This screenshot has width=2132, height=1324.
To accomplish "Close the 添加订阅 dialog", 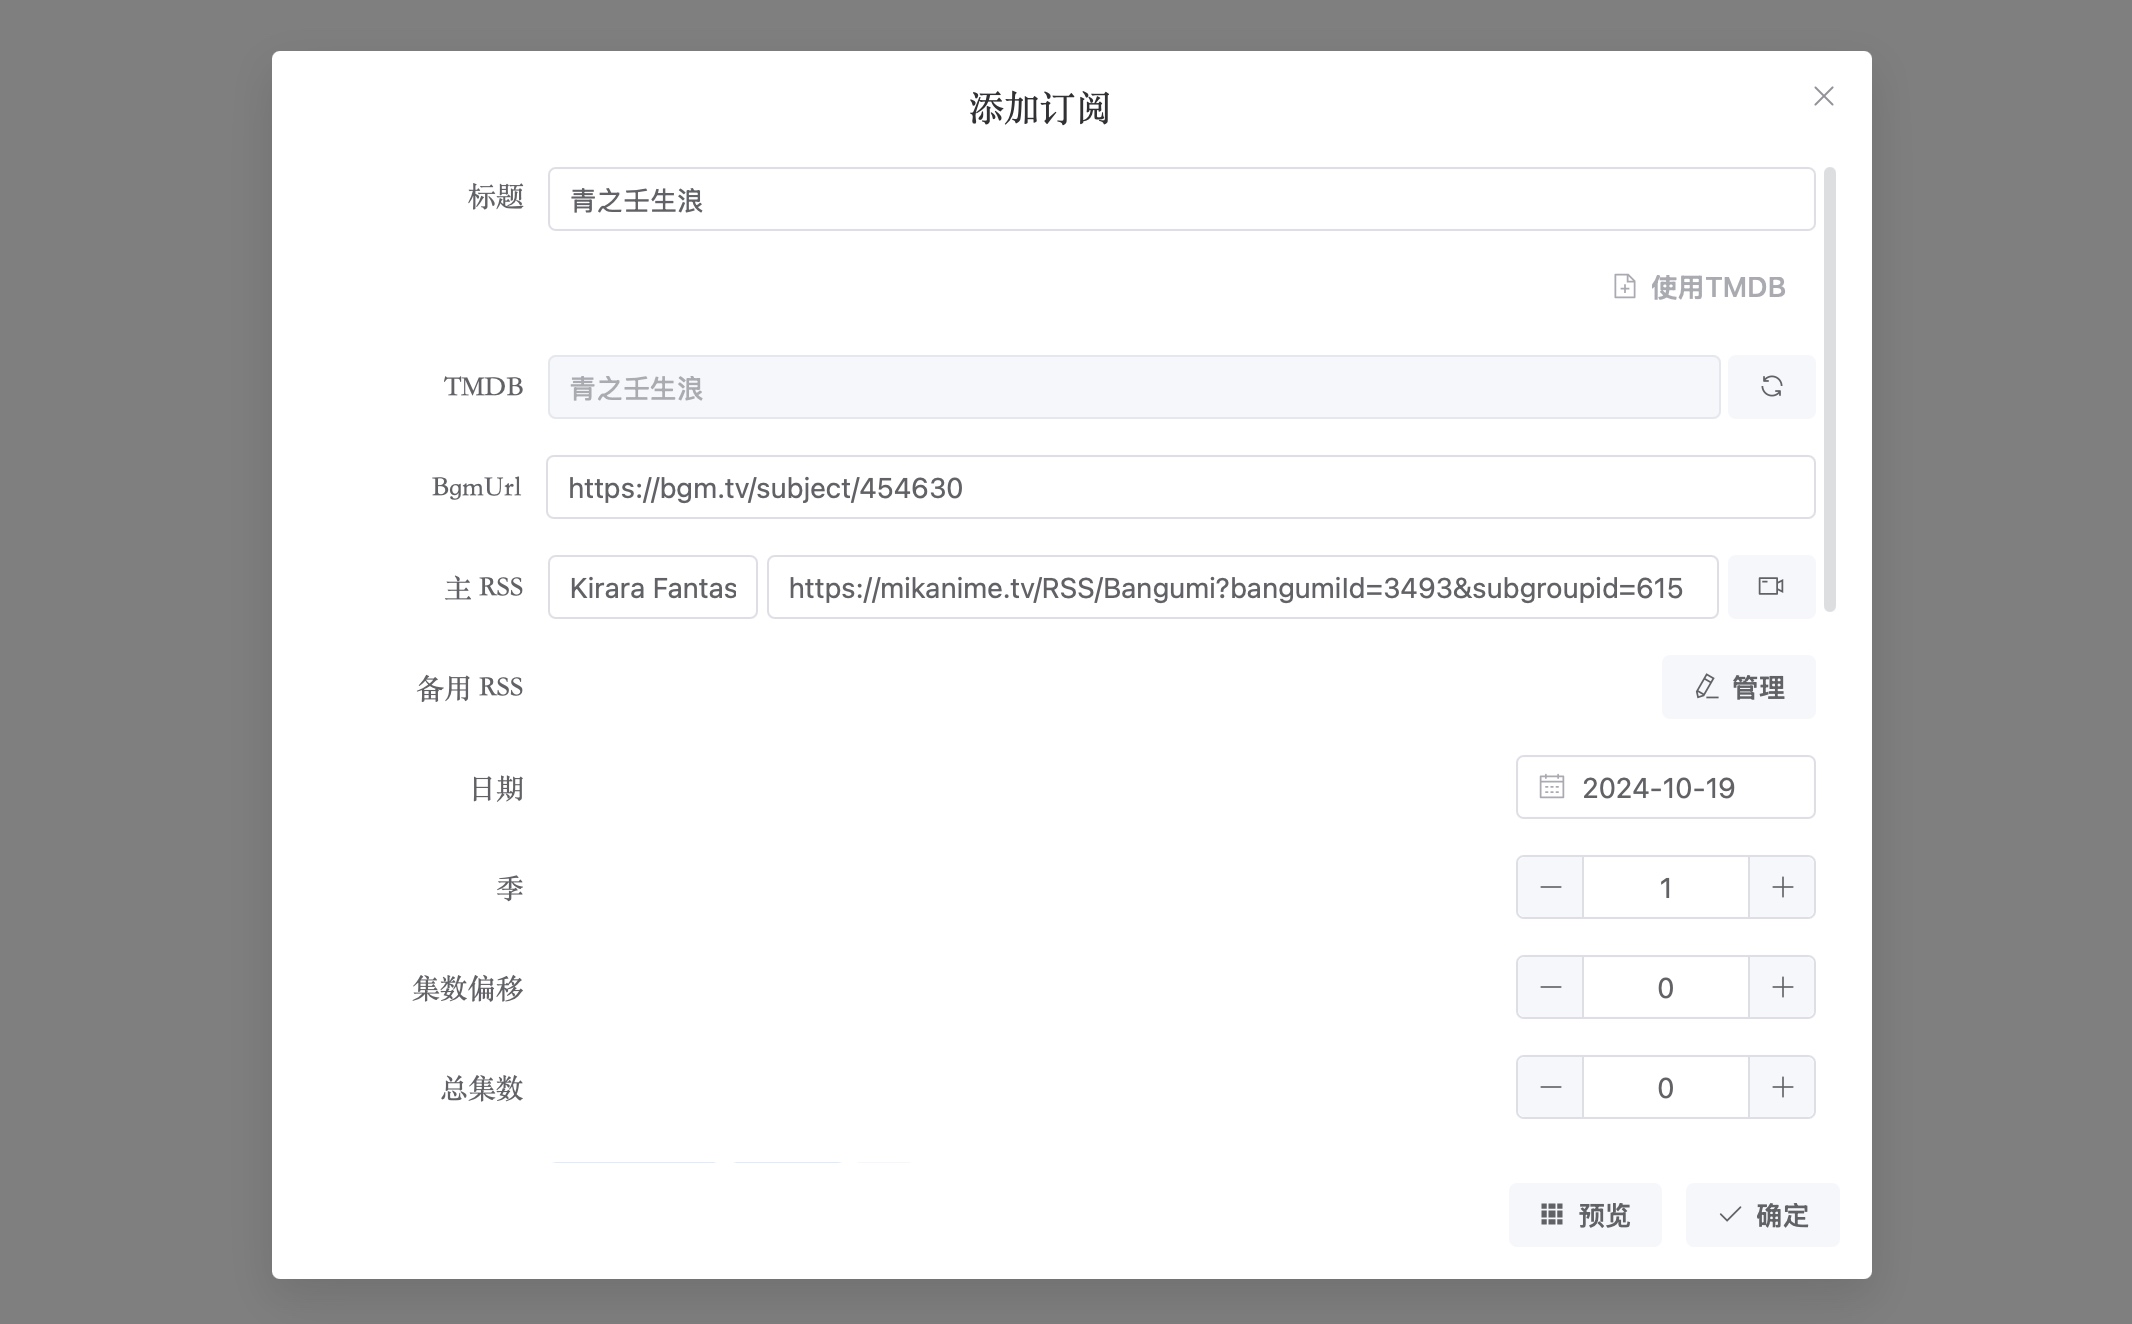I will pos(1824,96).
